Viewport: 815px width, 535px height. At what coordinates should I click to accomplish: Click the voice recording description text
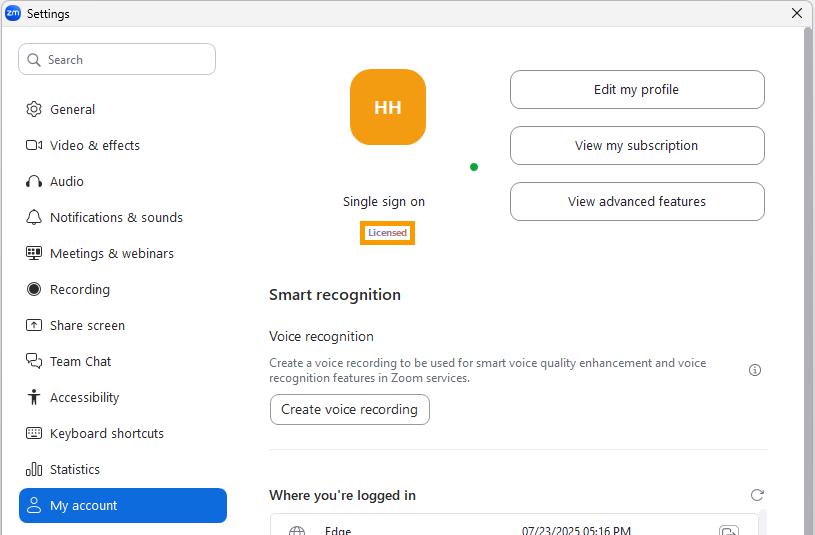tap(488, 370)
